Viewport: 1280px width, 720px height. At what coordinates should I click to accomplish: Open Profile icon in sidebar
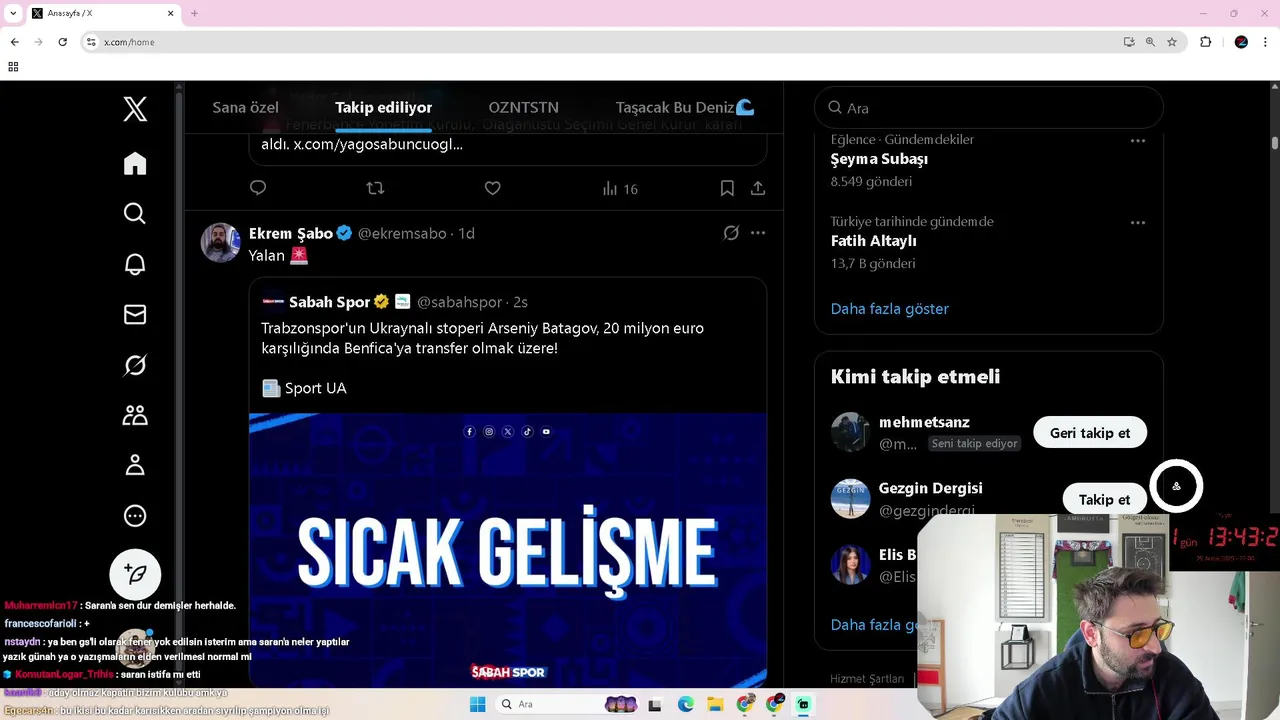point(135,465)
